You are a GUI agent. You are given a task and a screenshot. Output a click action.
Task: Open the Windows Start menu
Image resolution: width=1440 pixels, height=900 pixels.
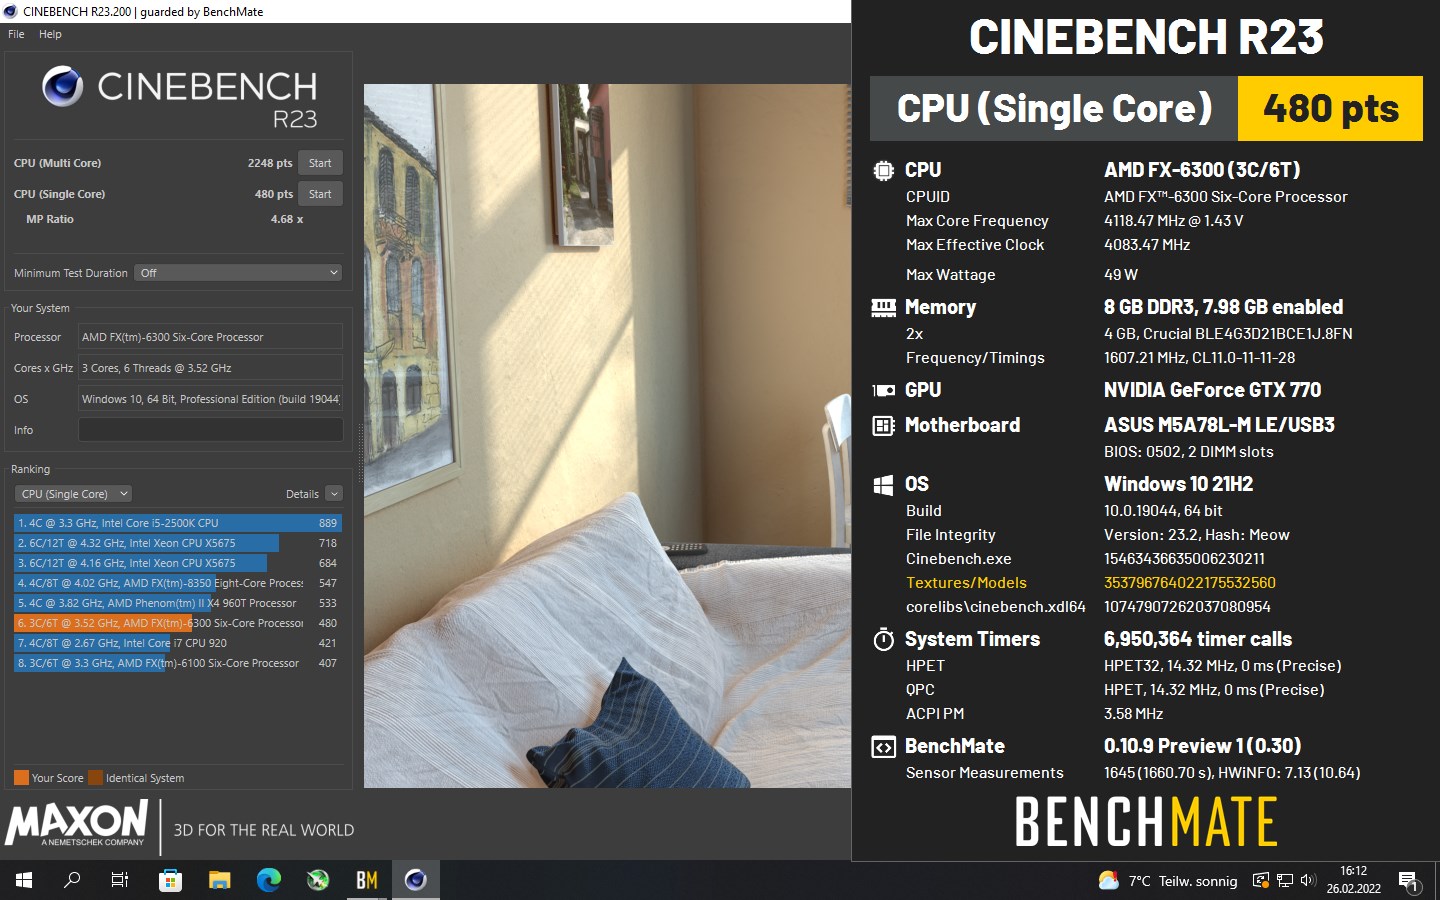point(24,880)
